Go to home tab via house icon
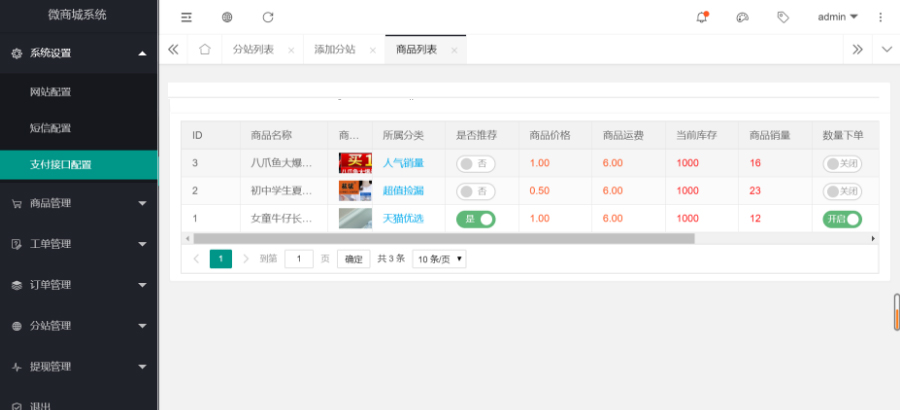Image resolution: width=900 pixels, height=410 pixels. 204,49
